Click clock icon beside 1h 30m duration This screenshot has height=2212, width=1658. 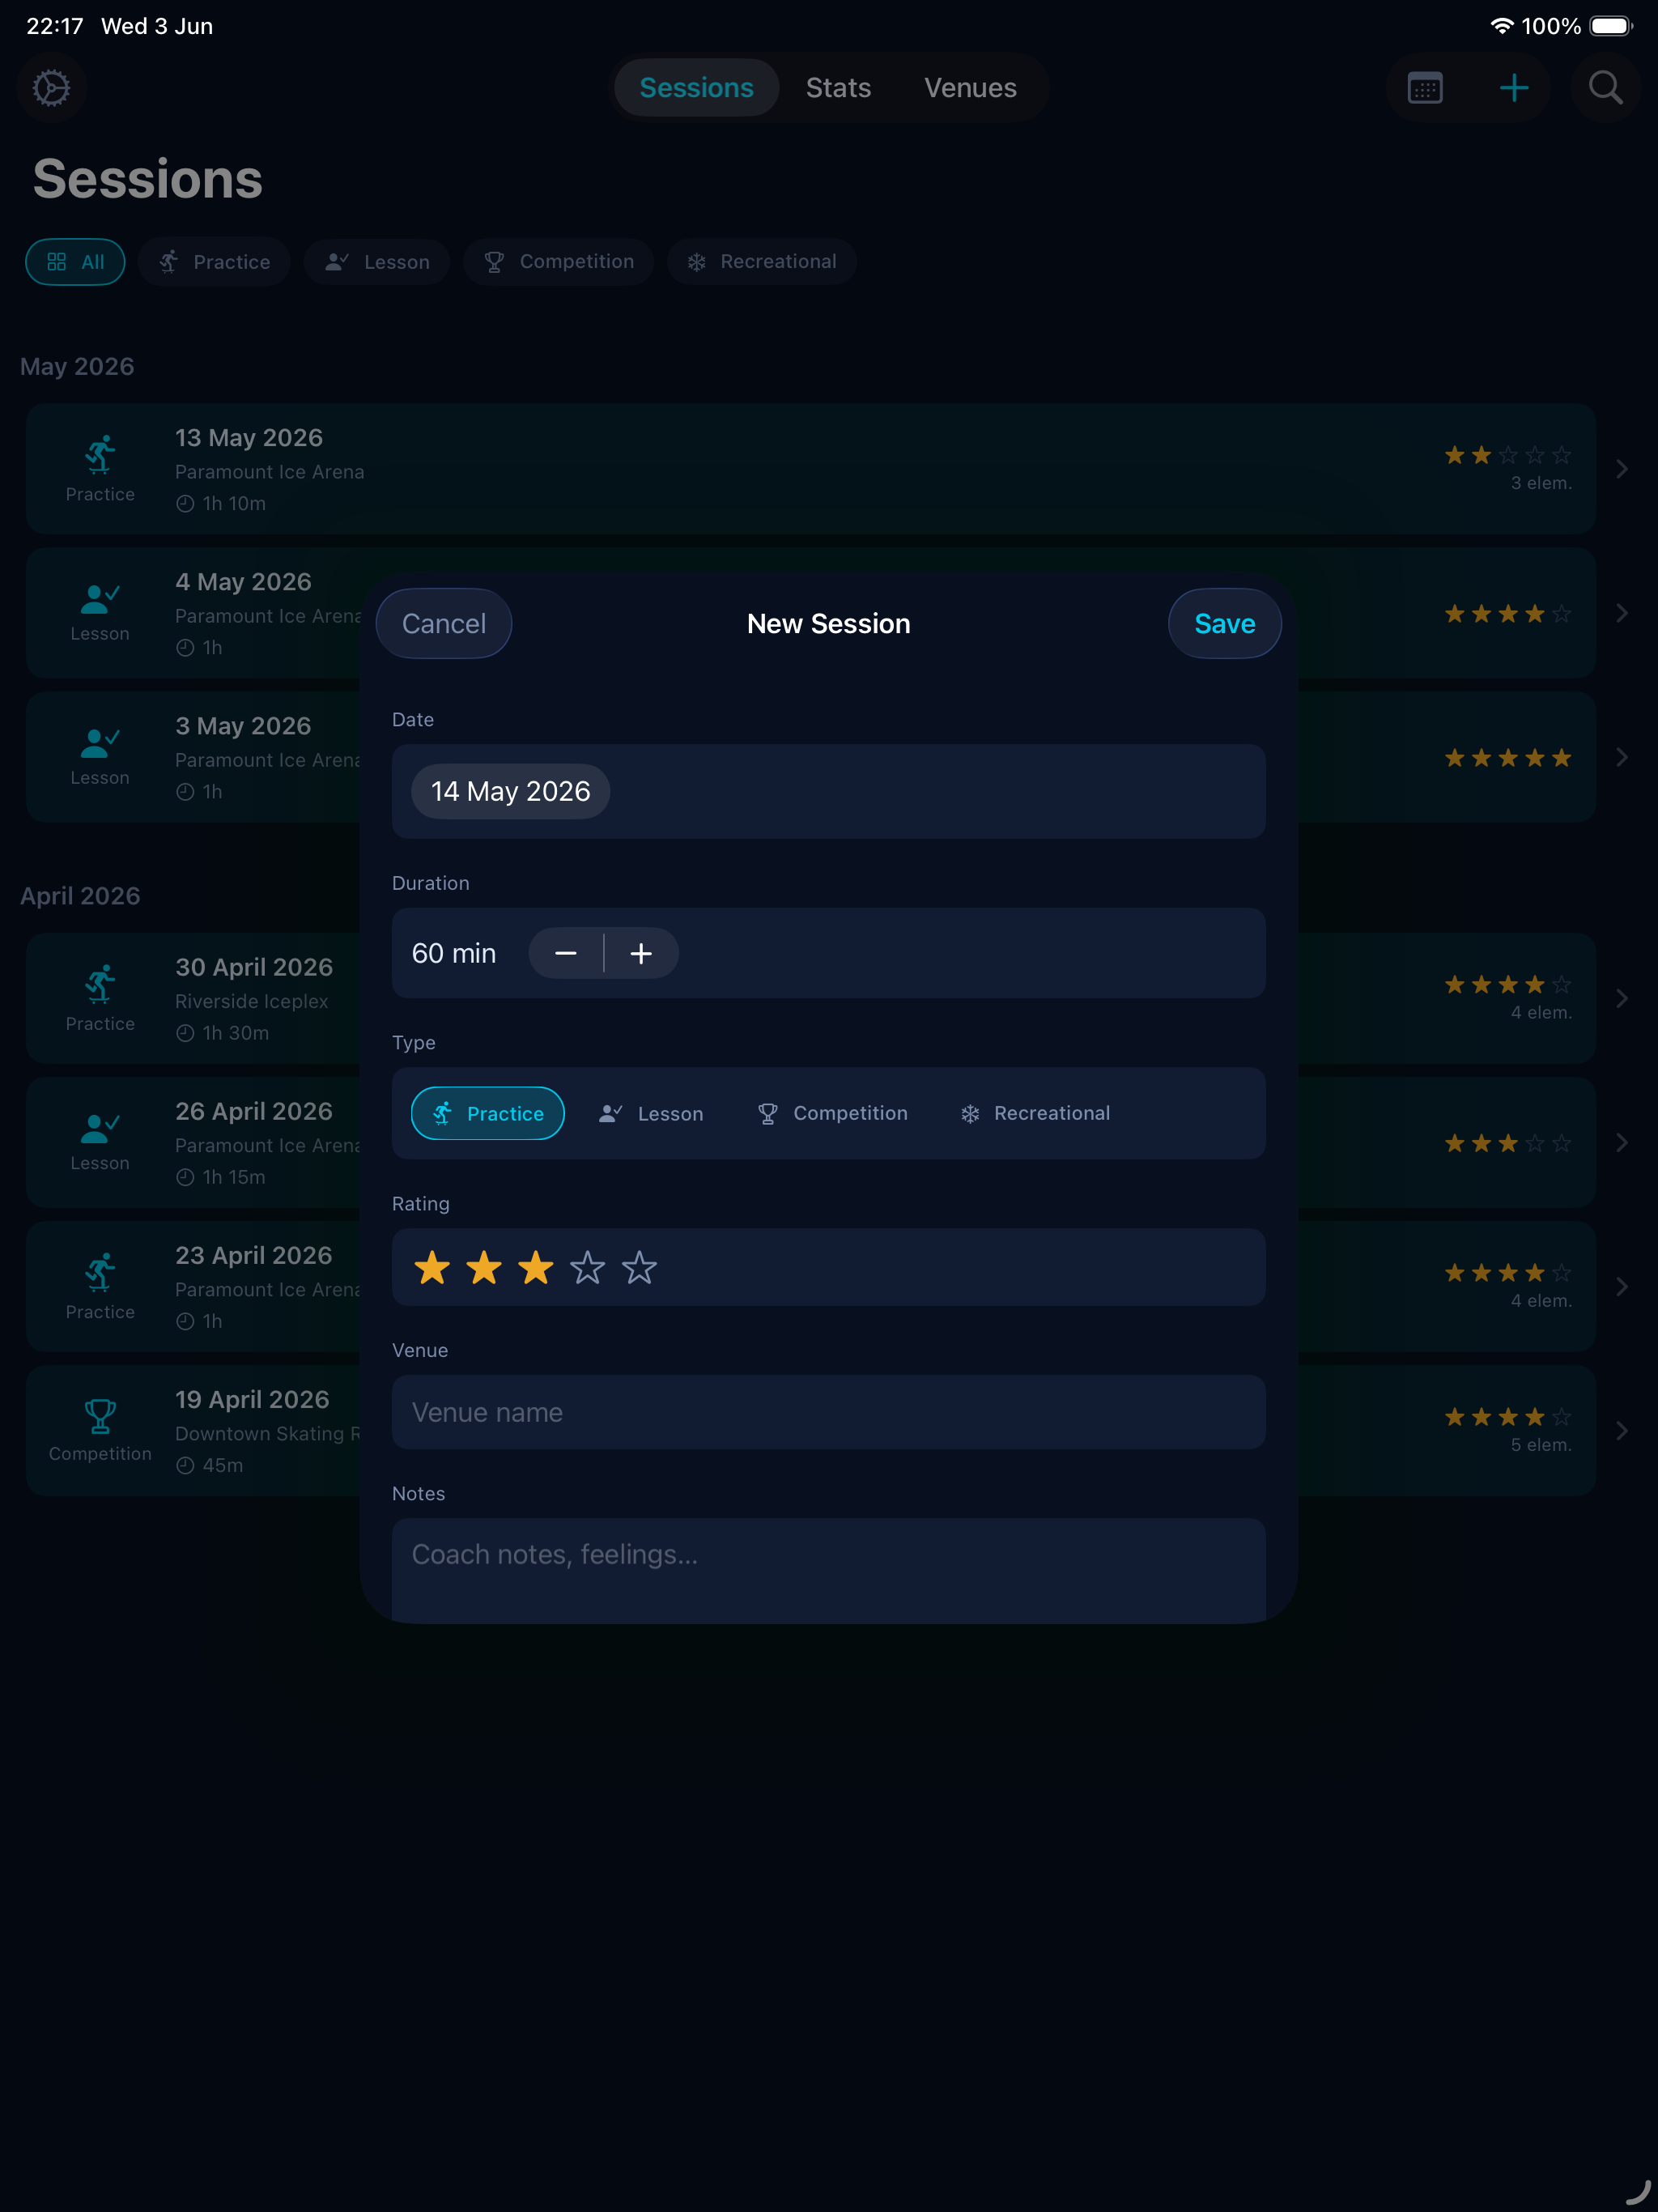point(185,1033)
